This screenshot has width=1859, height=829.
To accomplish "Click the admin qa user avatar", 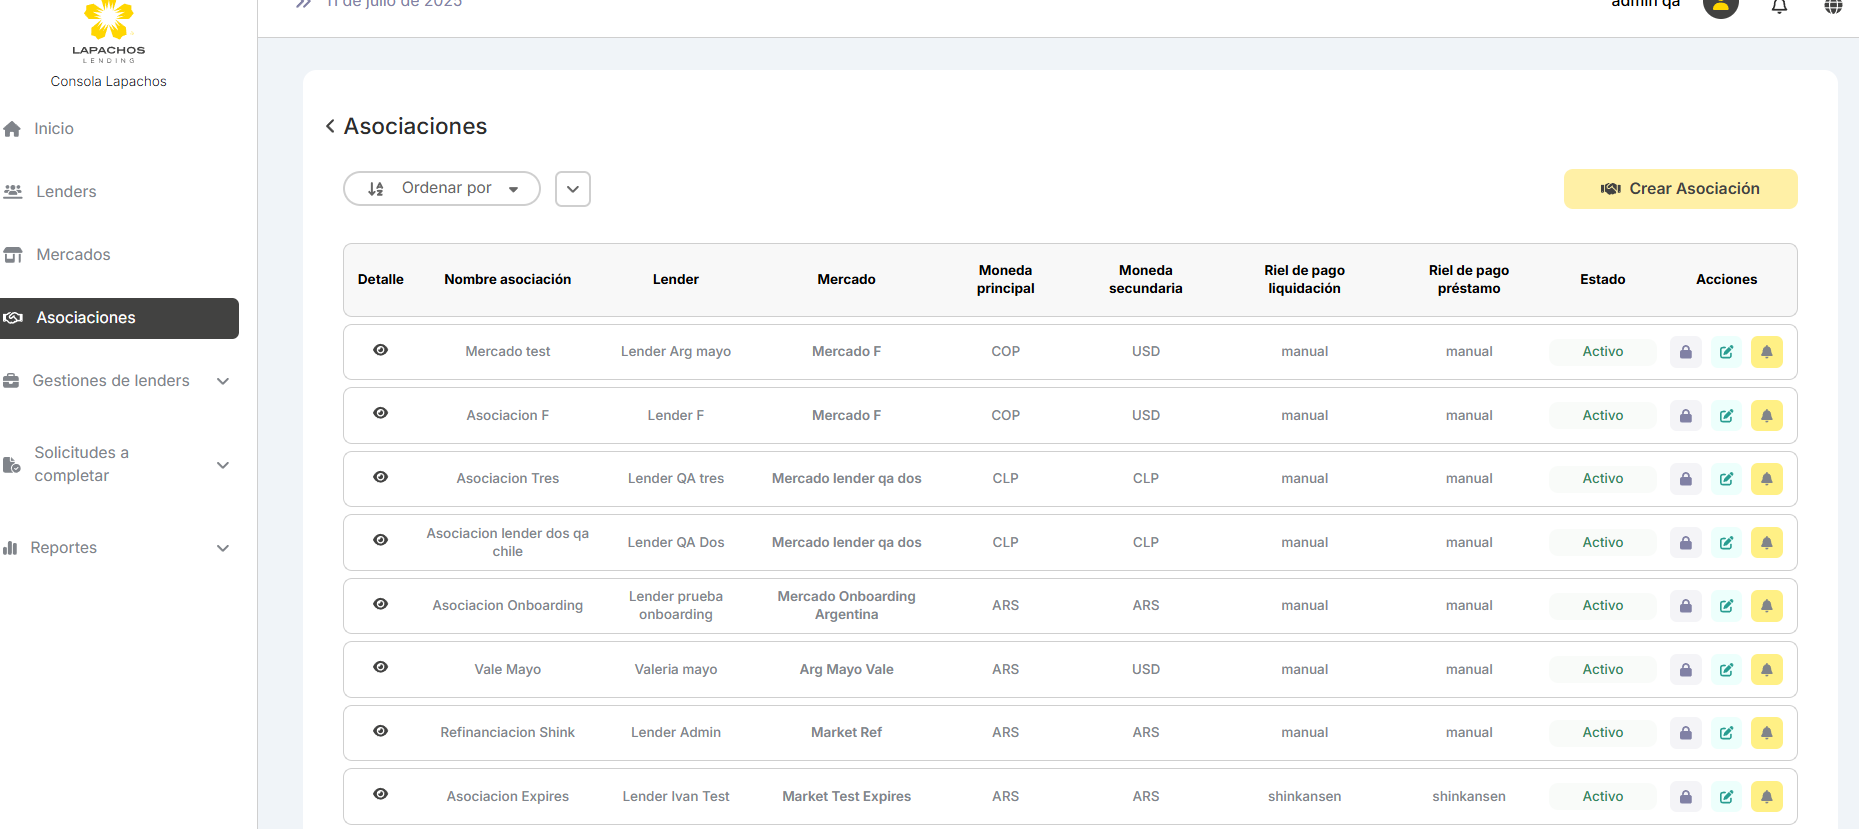I will pyautogui.click(x=1720, y=8).
